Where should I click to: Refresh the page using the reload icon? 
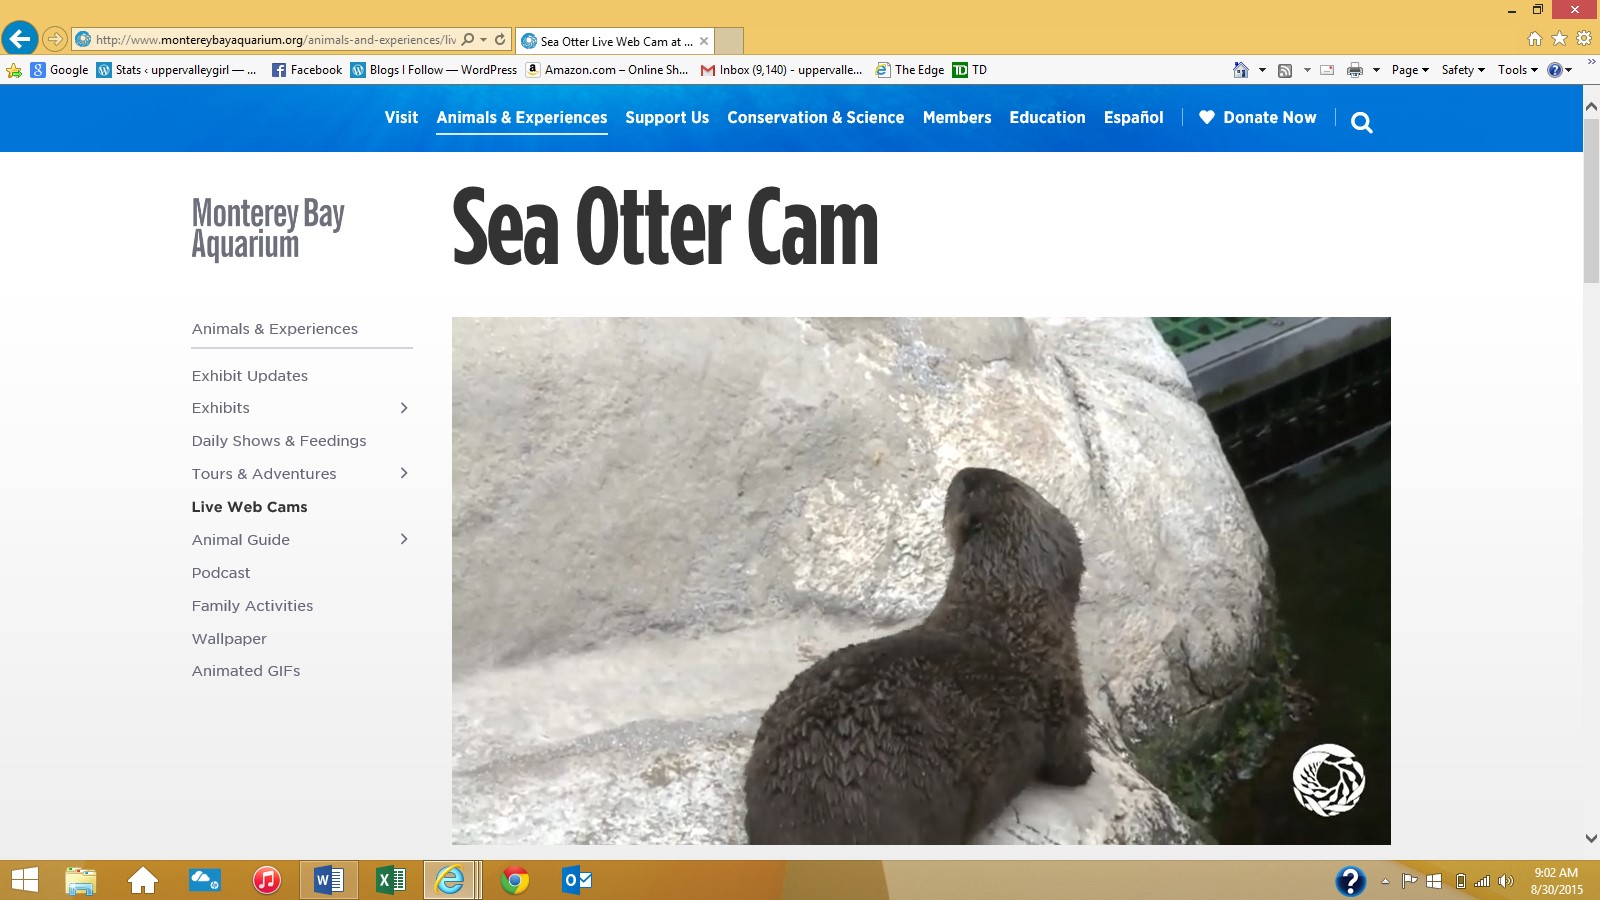(500, 40)
